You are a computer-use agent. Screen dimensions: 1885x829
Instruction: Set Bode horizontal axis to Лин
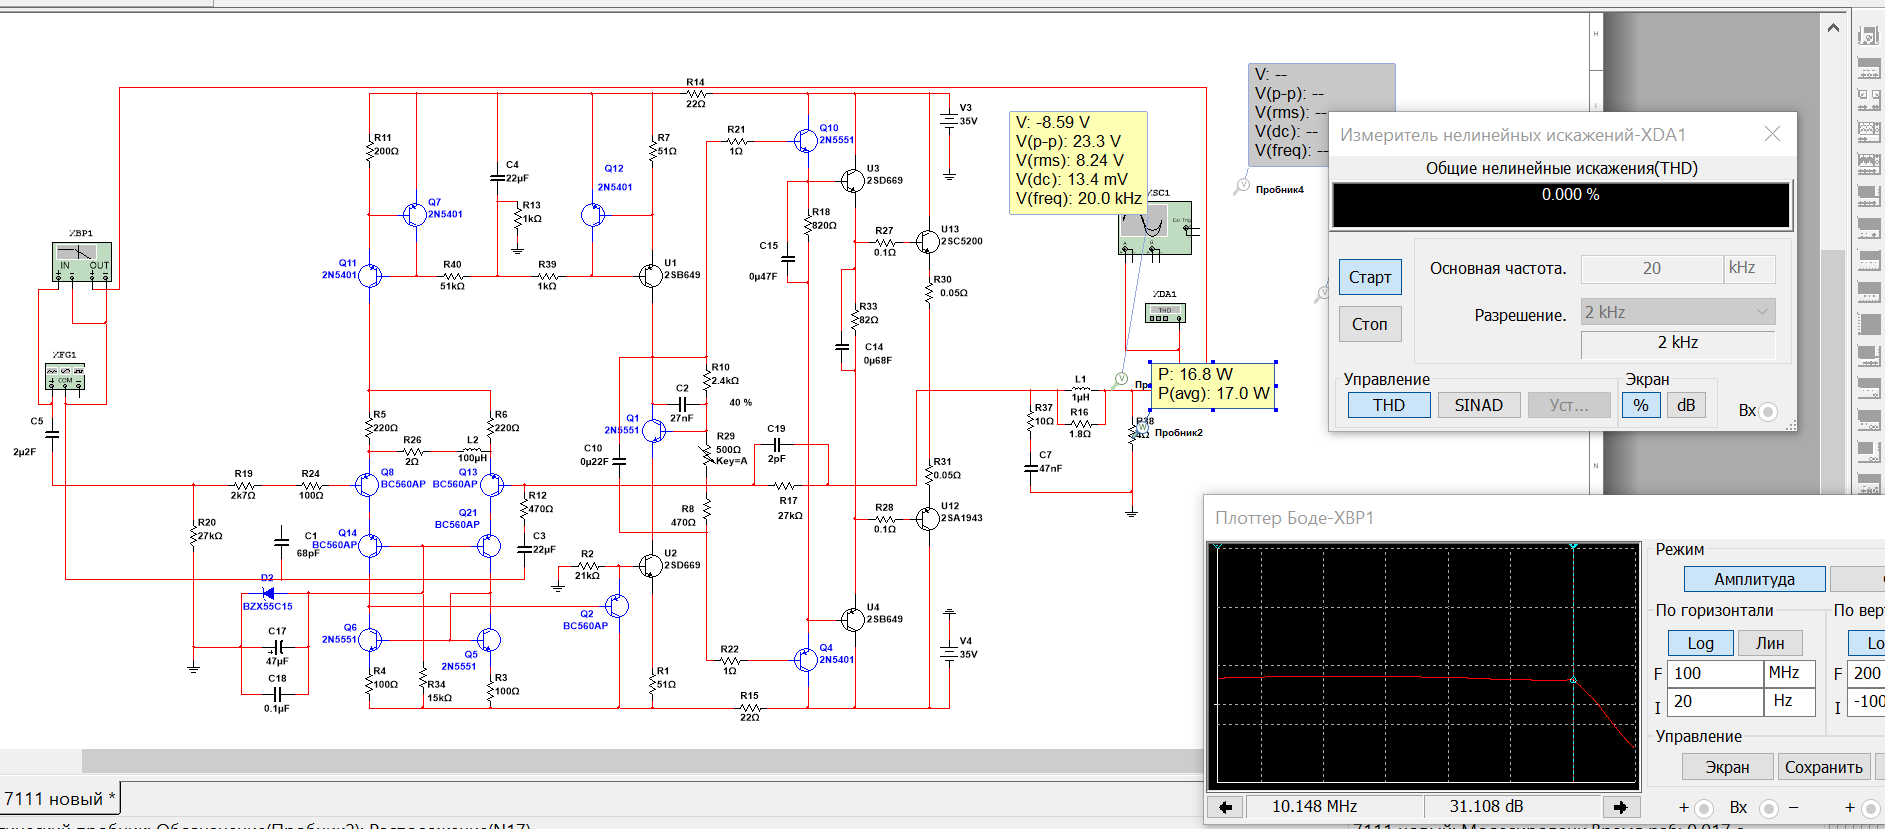tap(1770, 643)
